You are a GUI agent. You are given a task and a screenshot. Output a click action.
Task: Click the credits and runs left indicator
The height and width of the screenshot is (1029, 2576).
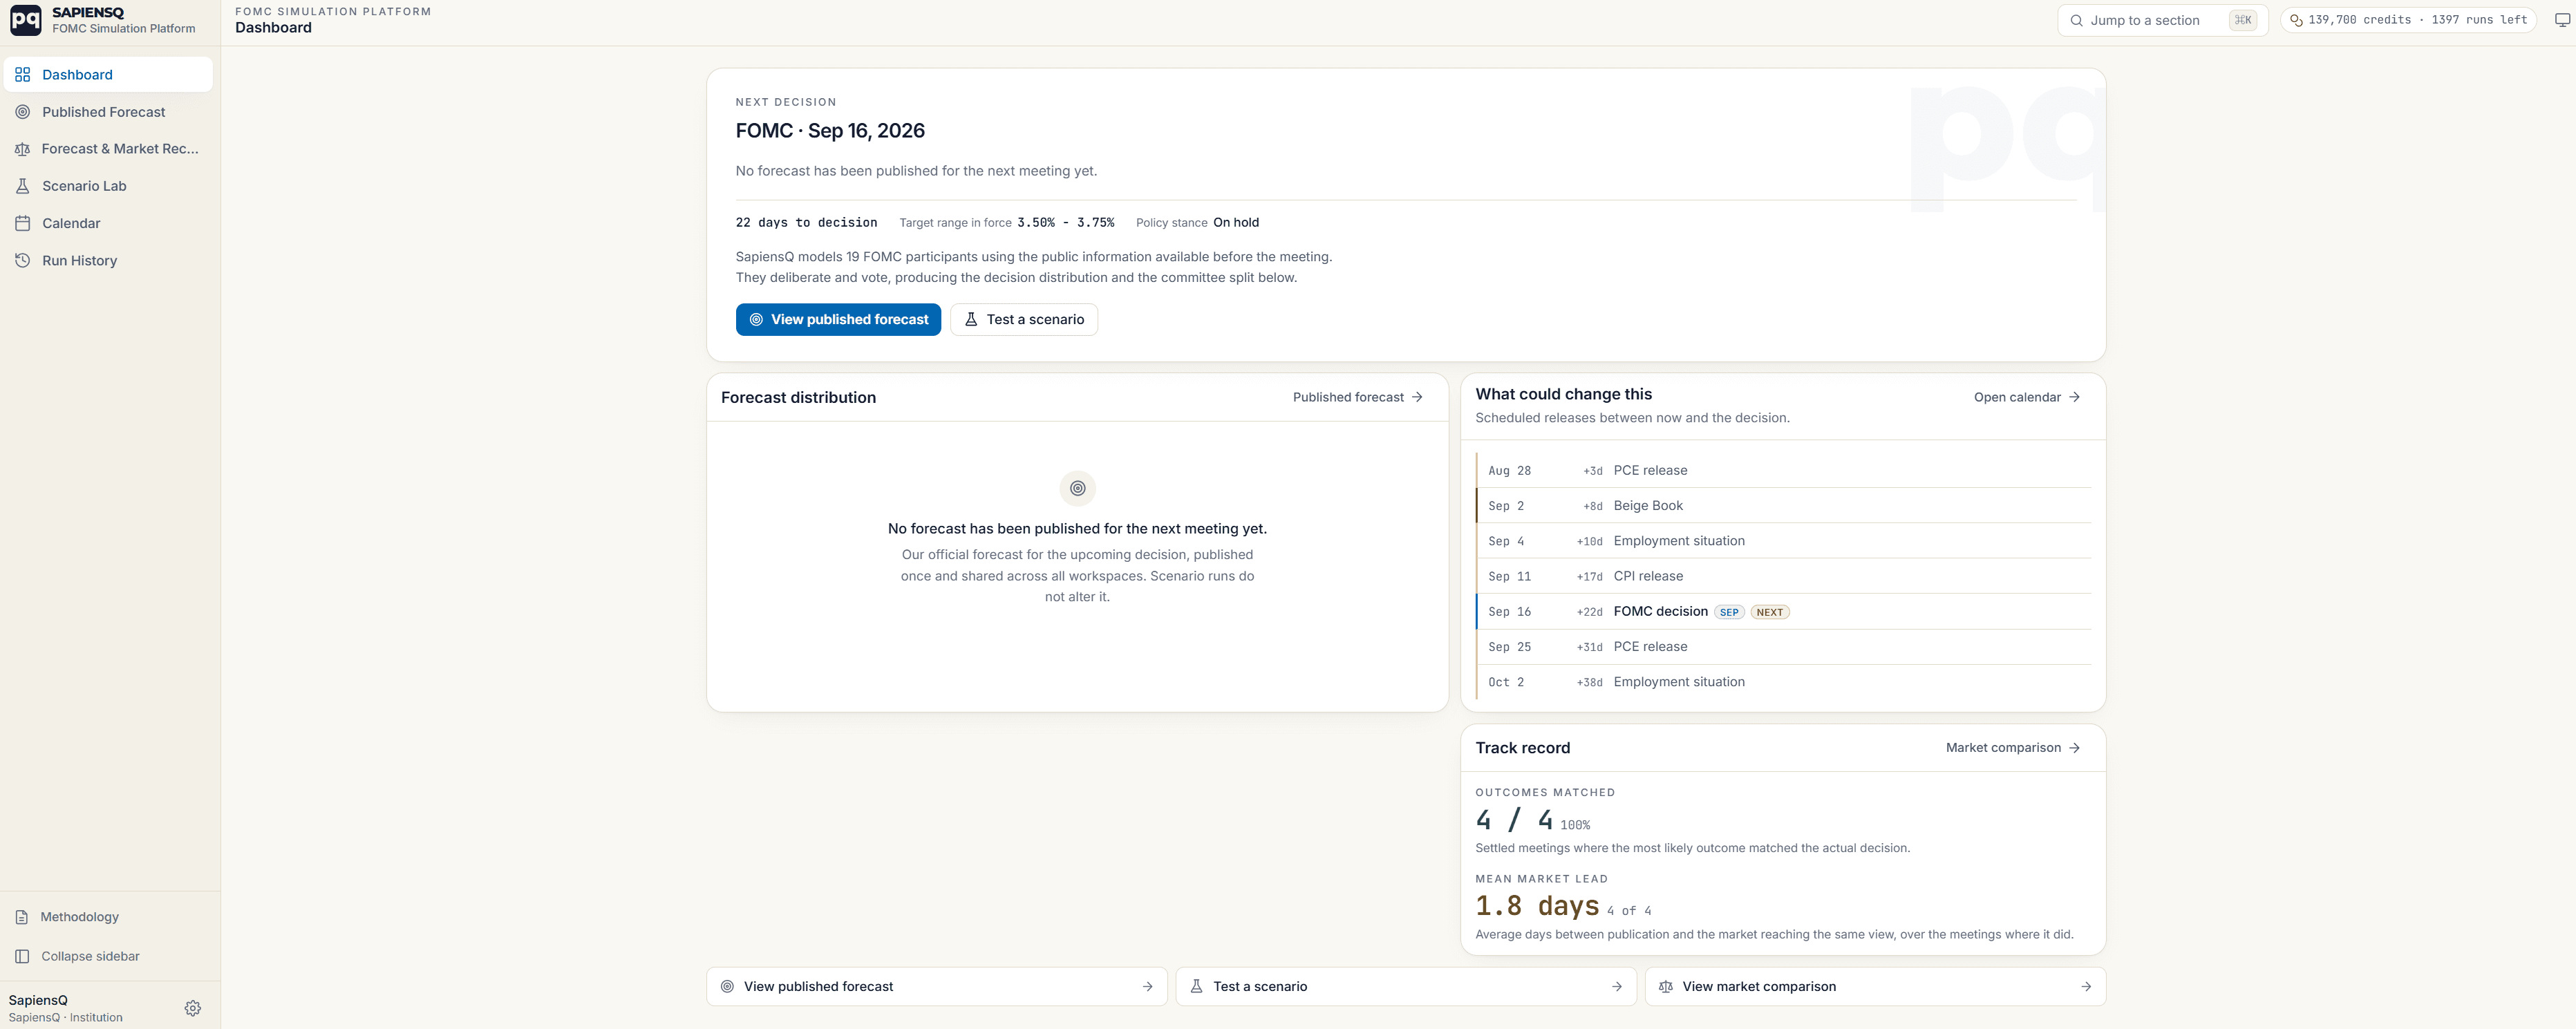point(2408,20)
